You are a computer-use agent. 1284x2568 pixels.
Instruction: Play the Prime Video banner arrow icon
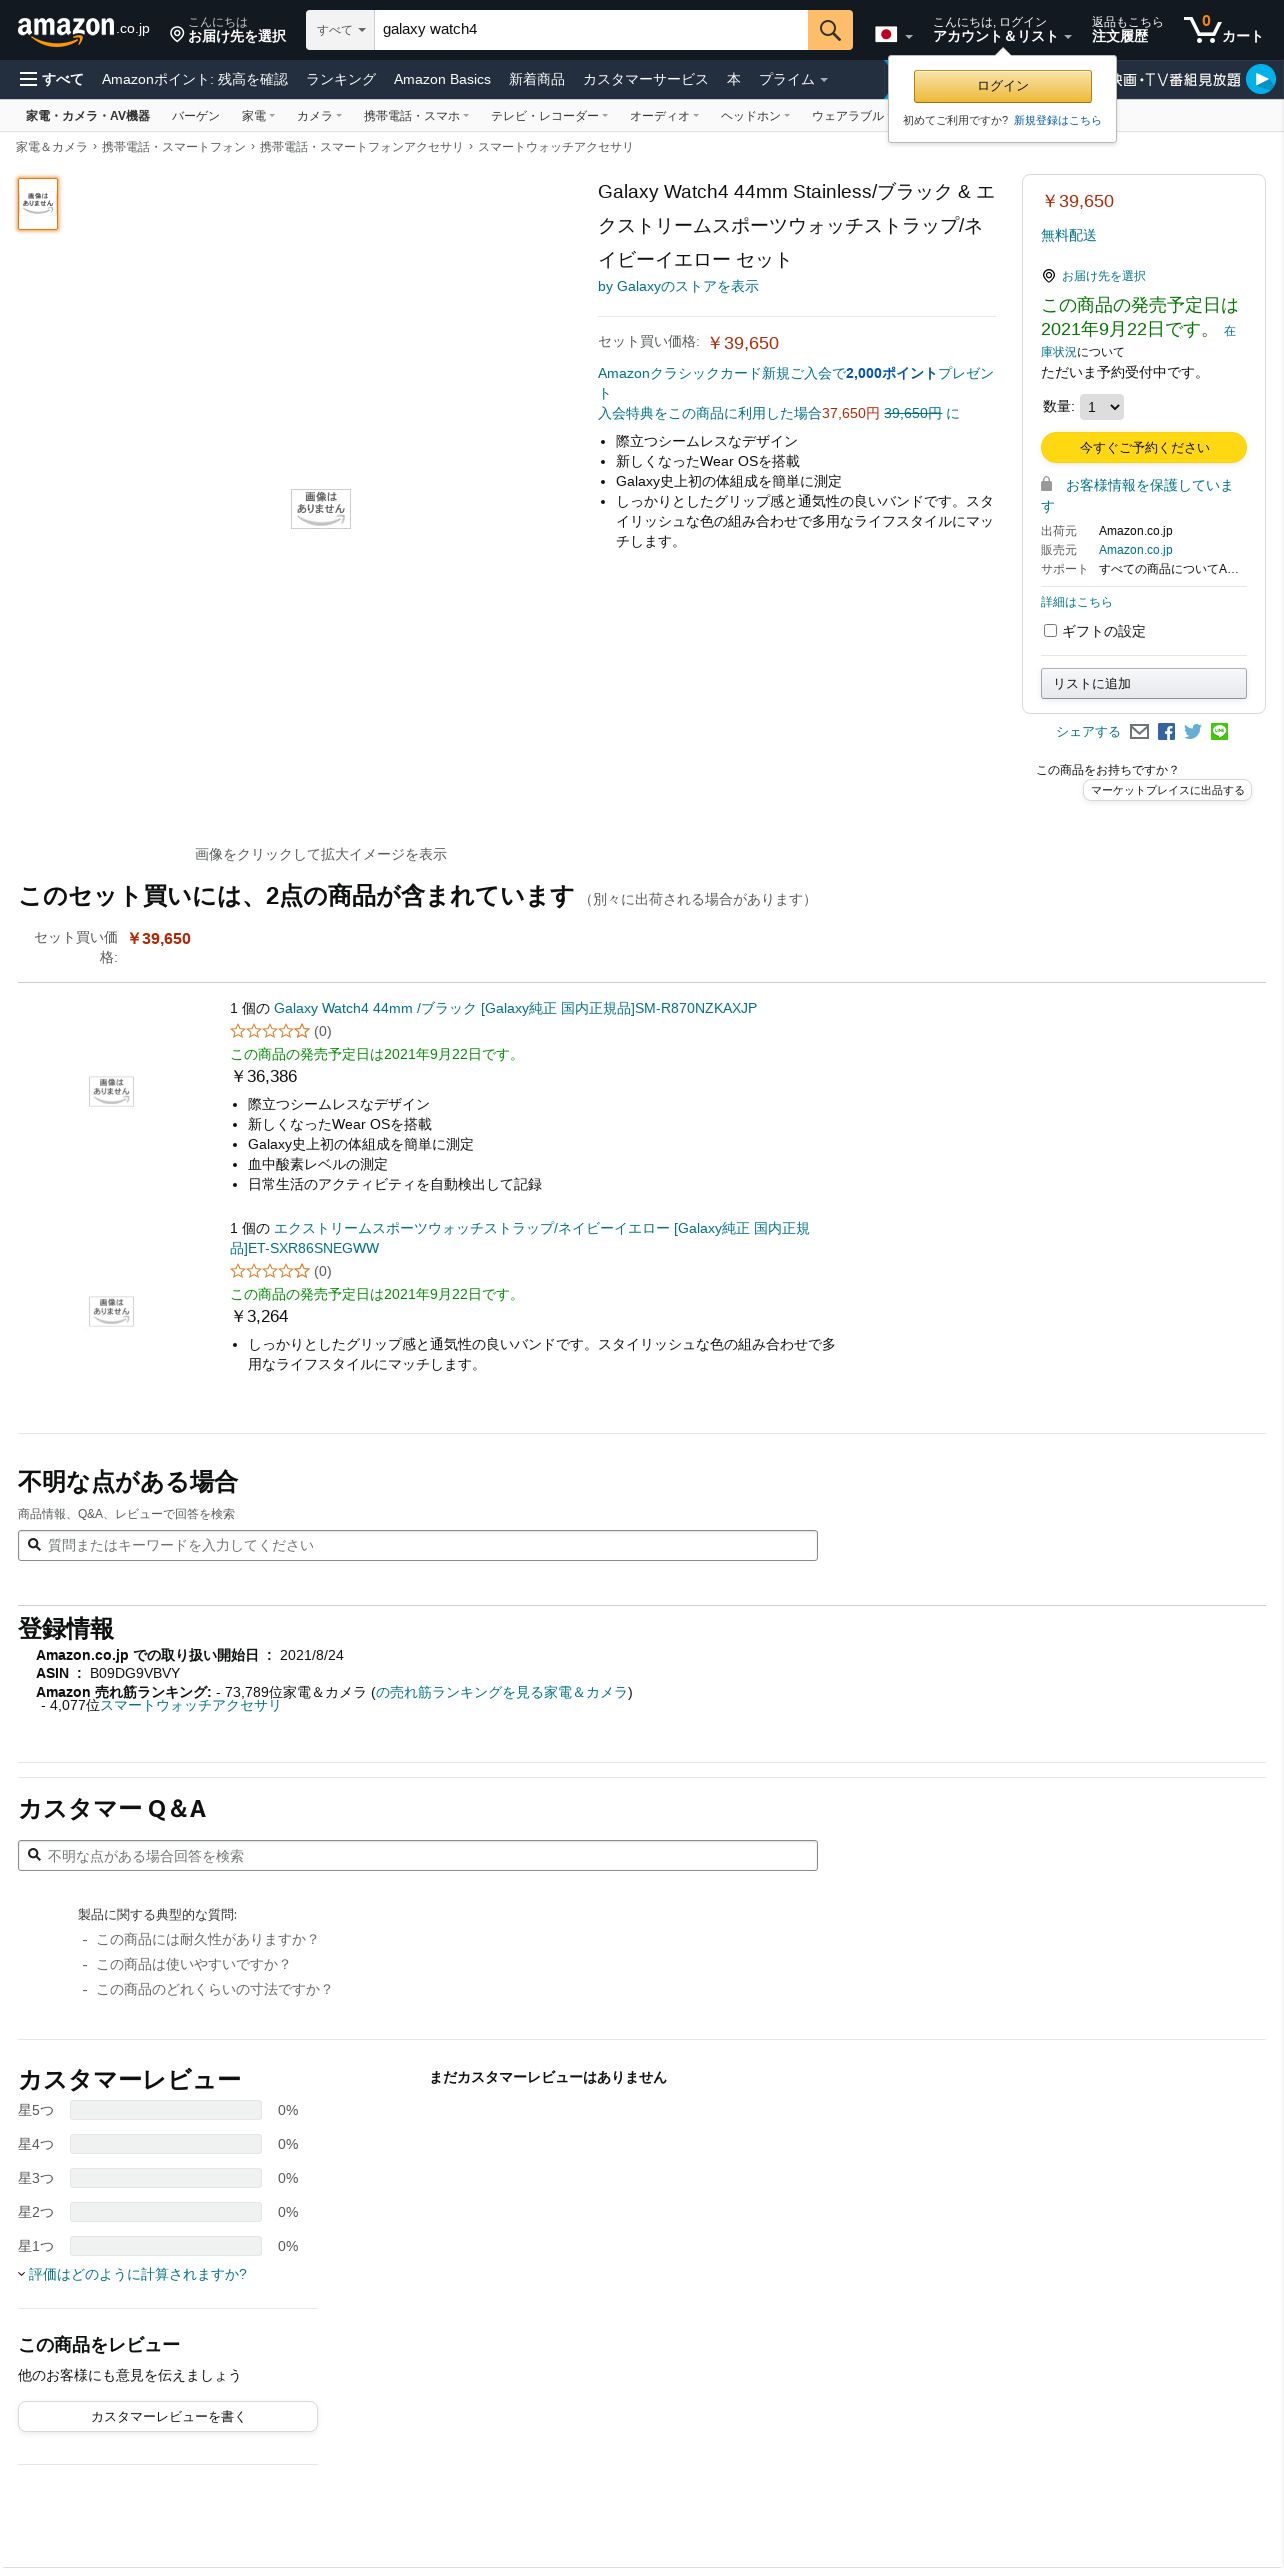[1261, 79]
